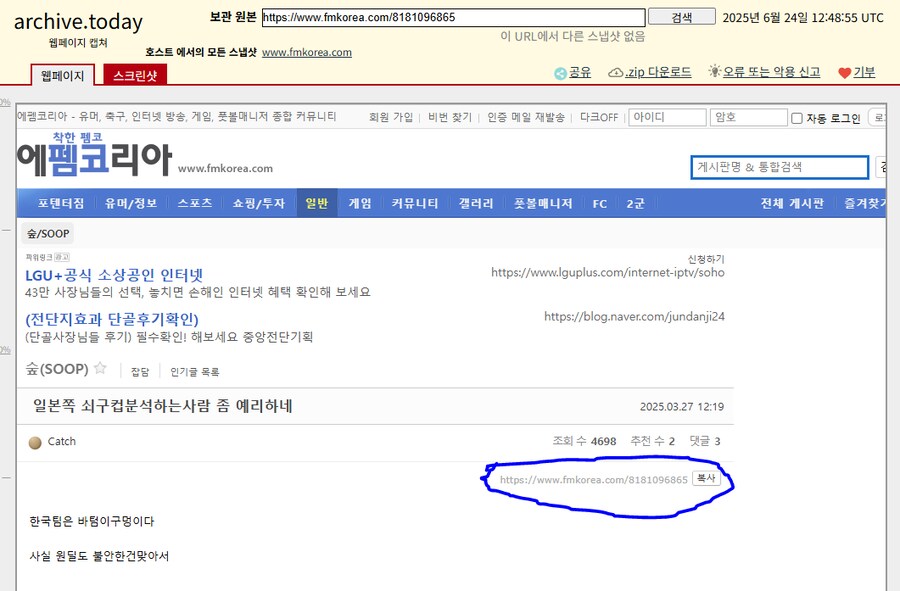Open LGU+공식 소상공인 인터넷 ad link
900x591 pixels.
(114, 275)
